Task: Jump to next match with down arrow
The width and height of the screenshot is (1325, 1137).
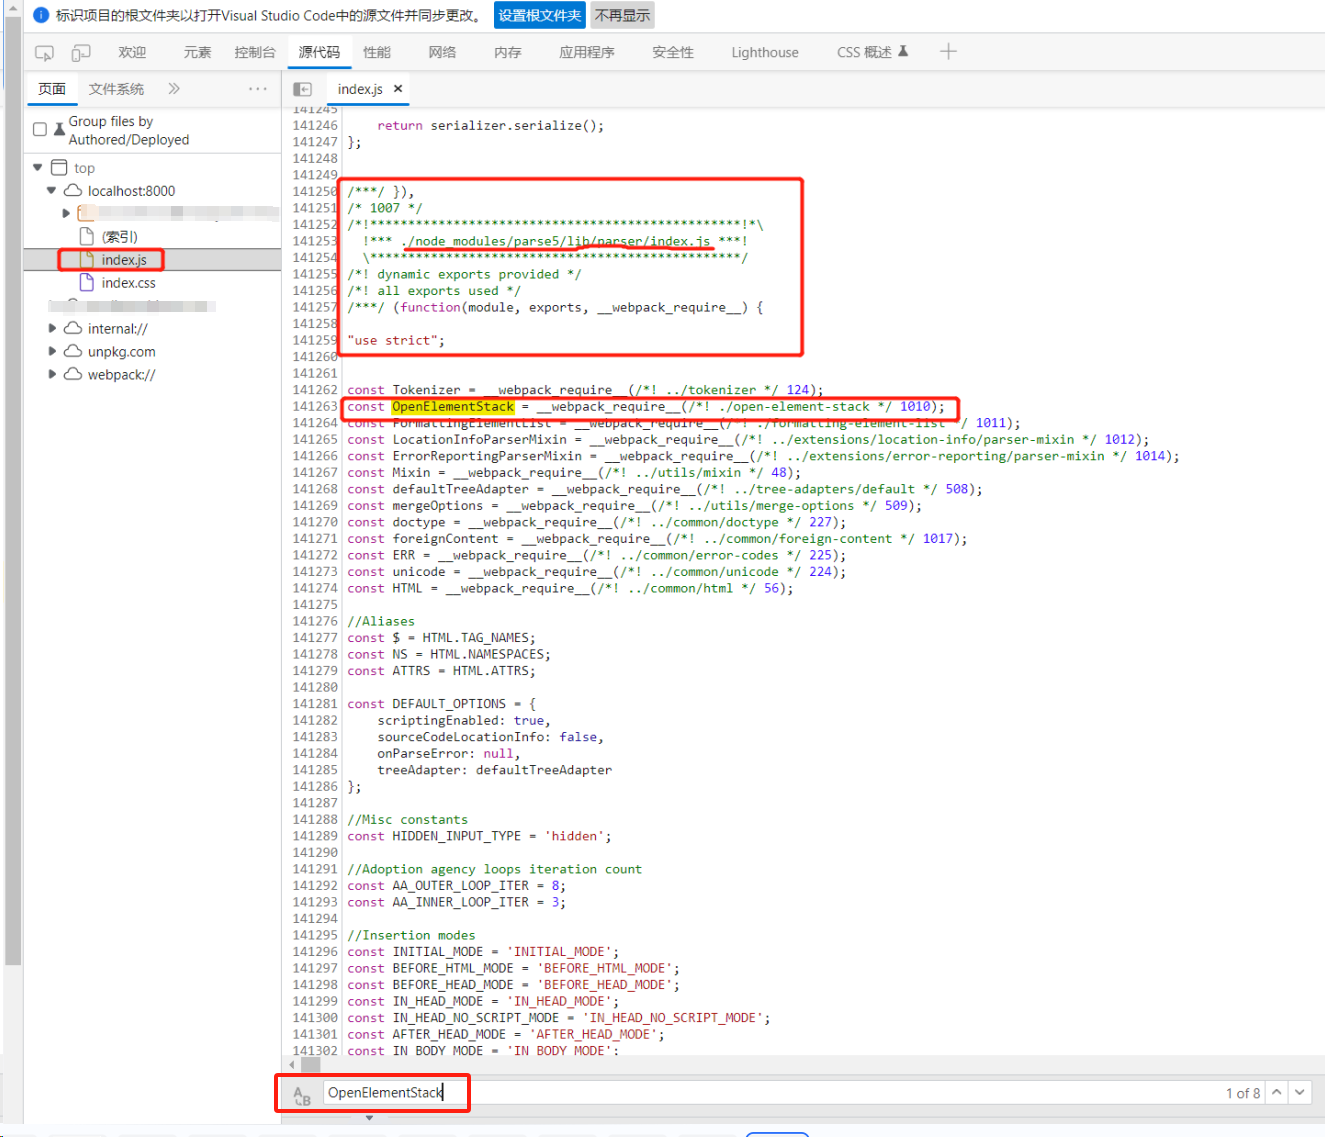Action: pos(1300,1092)
